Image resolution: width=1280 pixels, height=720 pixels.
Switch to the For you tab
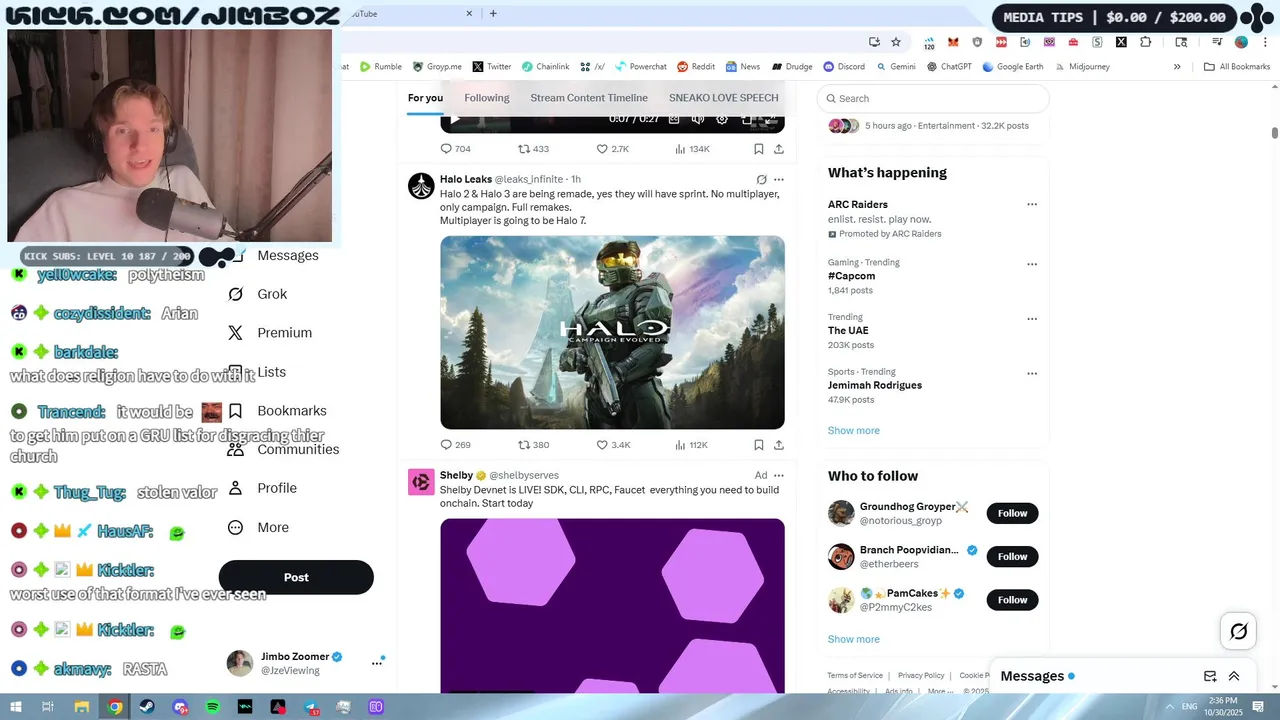pyautogui.click(x=425, y=98)
